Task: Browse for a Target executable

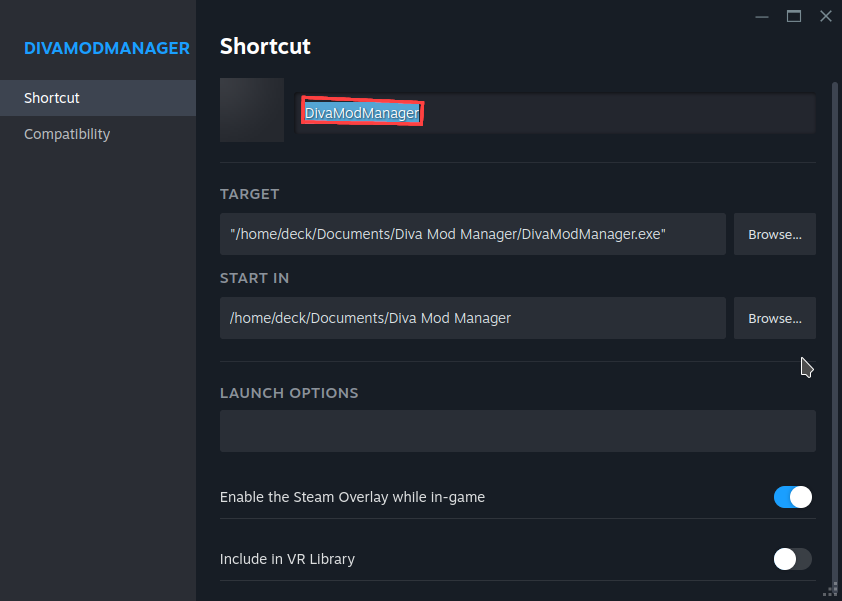Action: click(775, 234)
